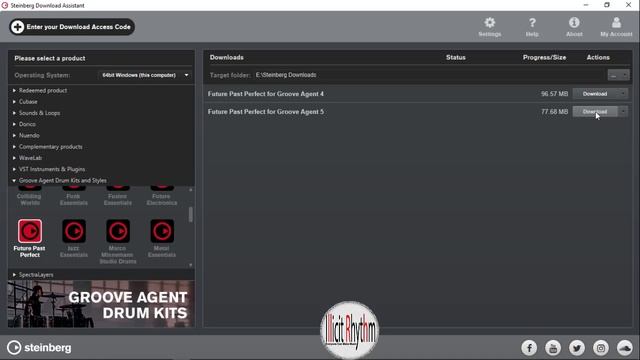Click the Status column header
Screen dimensions: 640x360
tap(456, 58)
